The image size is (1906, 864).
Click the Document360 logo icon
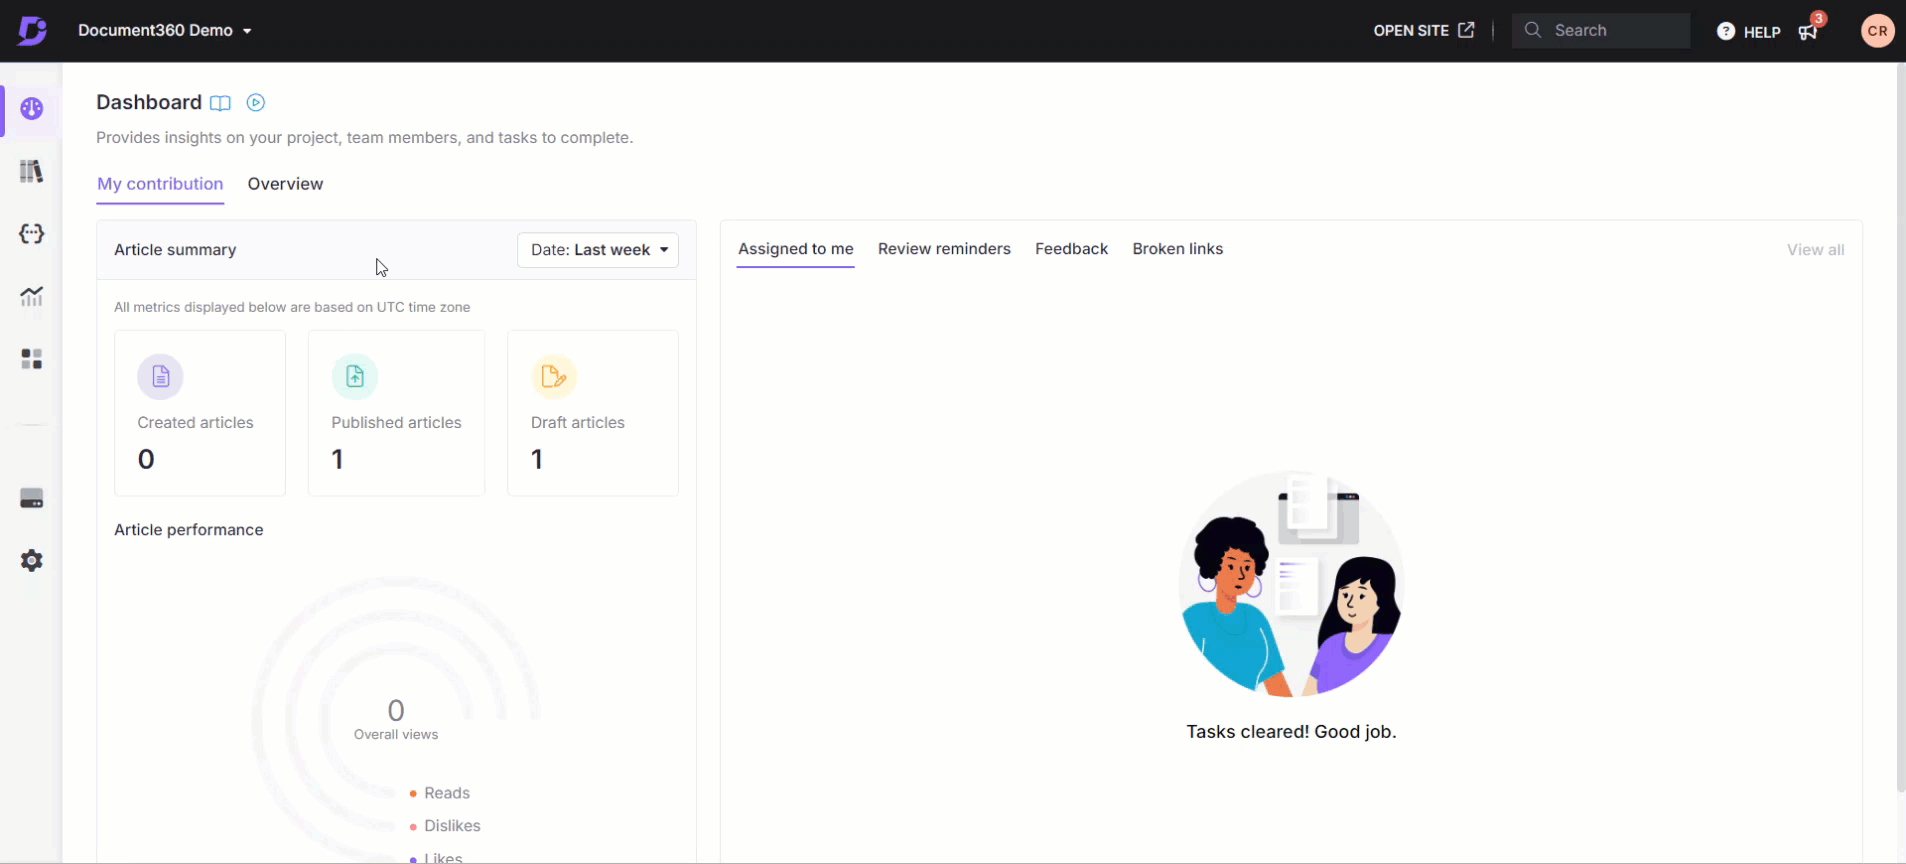coord(32,30)
